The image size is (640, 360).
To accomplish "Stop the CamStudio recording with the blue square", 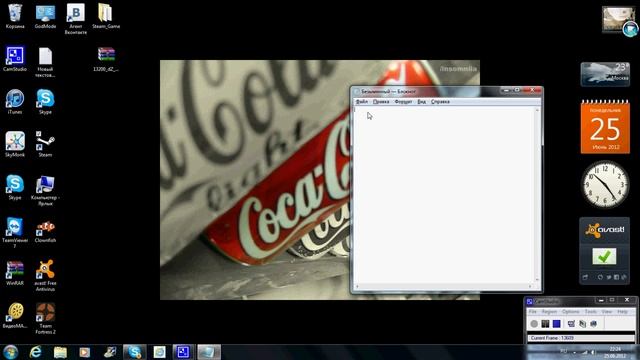I will [x=557, y=324].
